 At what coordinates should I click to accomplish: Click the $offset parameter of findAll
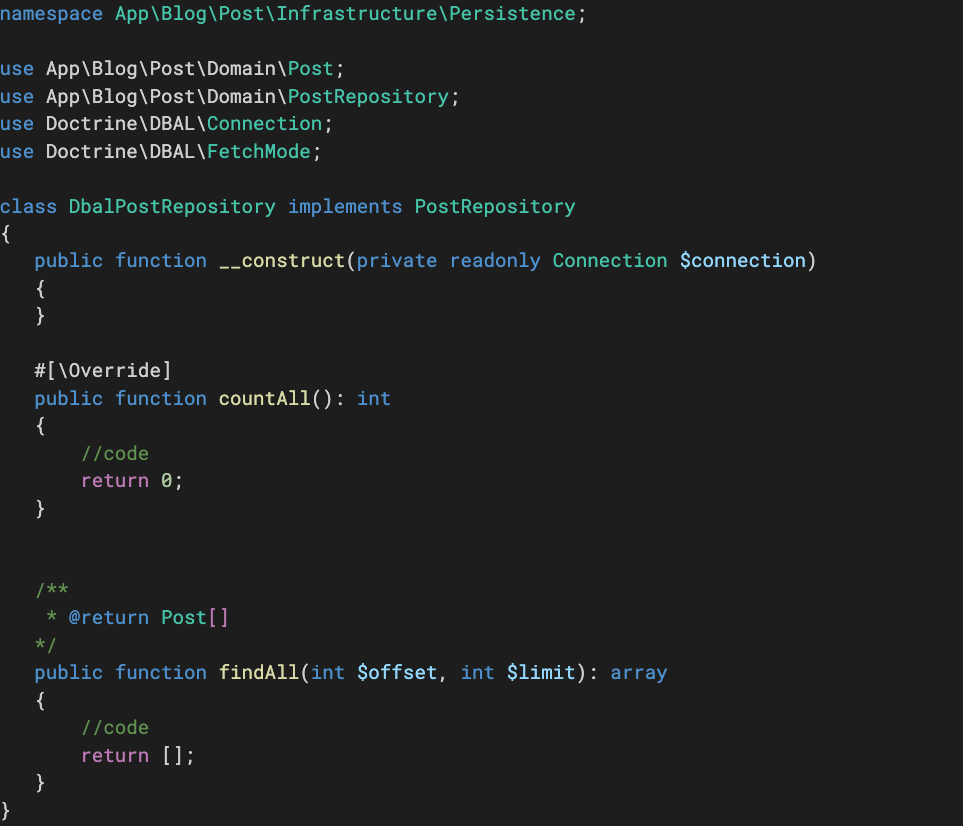click(x=397, y=673)
